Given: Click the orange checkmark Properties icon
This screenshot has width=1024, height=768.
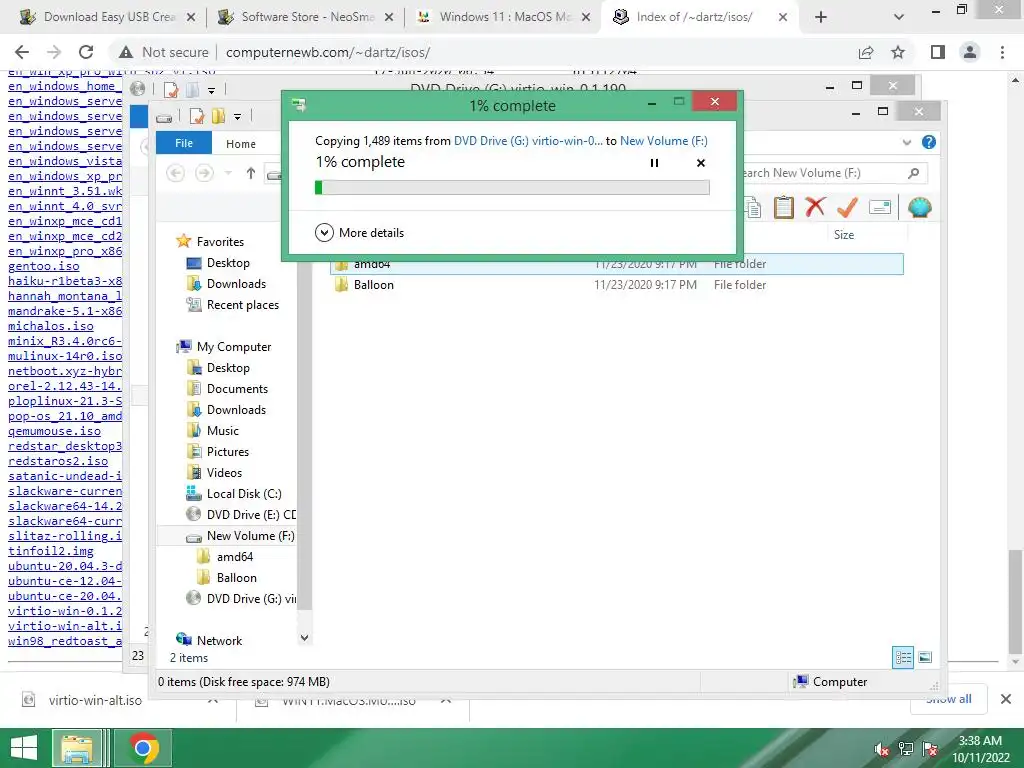Looking at the screenshot, I should (847, 208).
